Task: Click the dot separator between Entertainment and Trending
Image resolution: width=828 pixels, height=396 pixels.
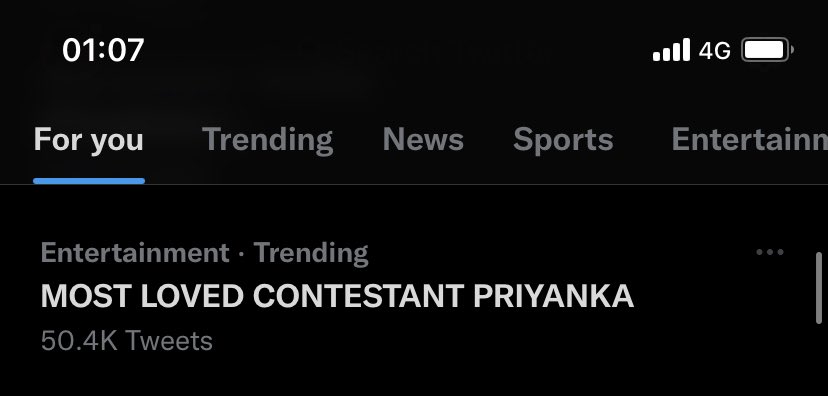Action: (x=241, y=254)
